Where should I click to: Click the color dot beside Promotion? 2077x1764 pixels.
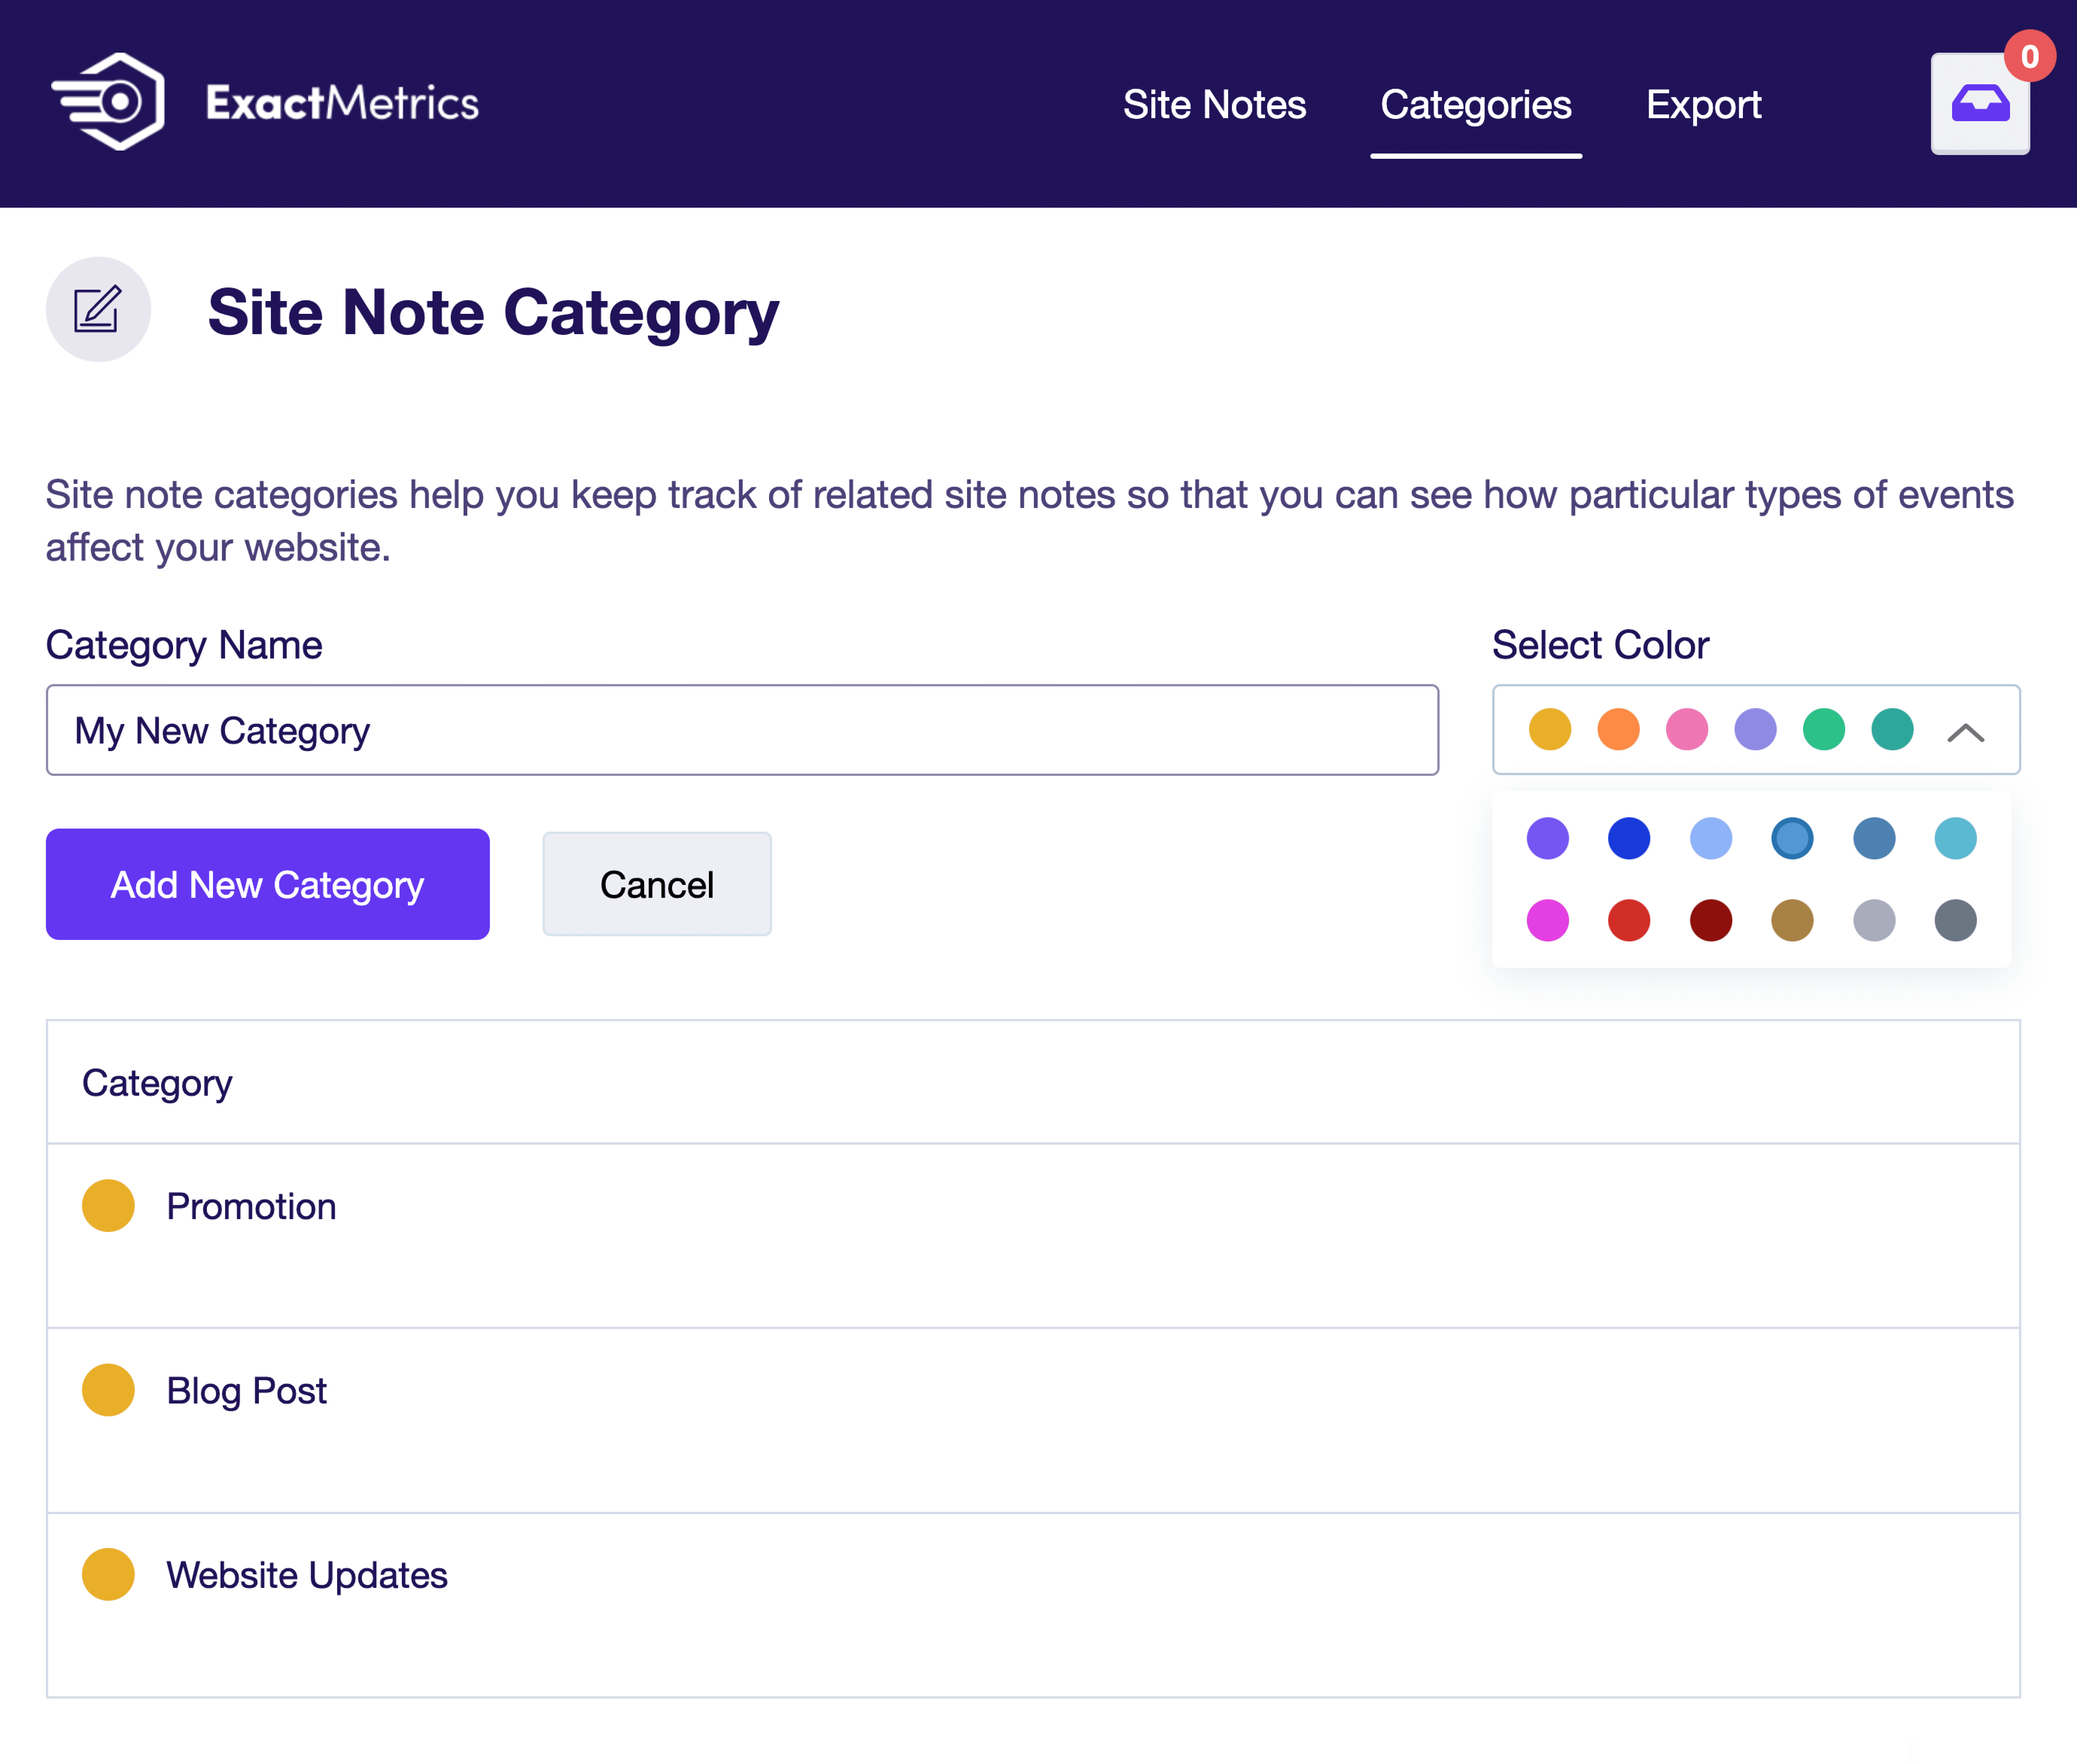(108, 1205)
